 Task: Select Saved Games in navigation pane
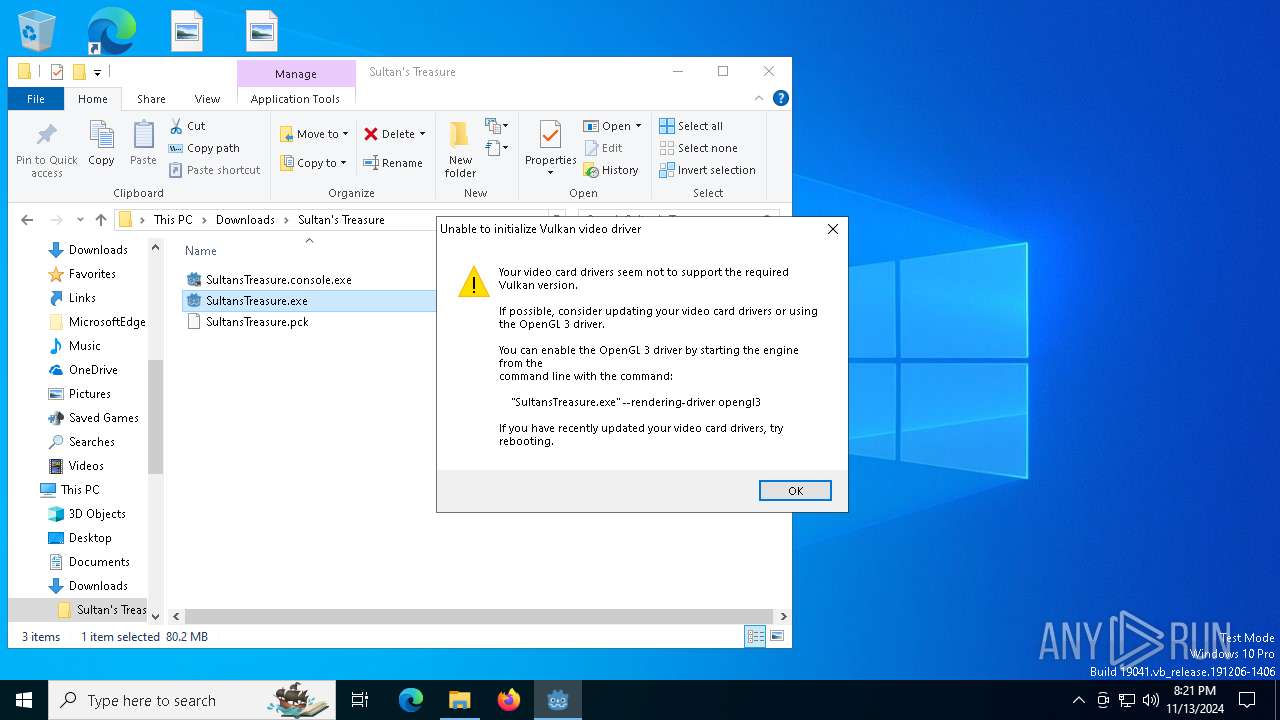coord(103,418)
